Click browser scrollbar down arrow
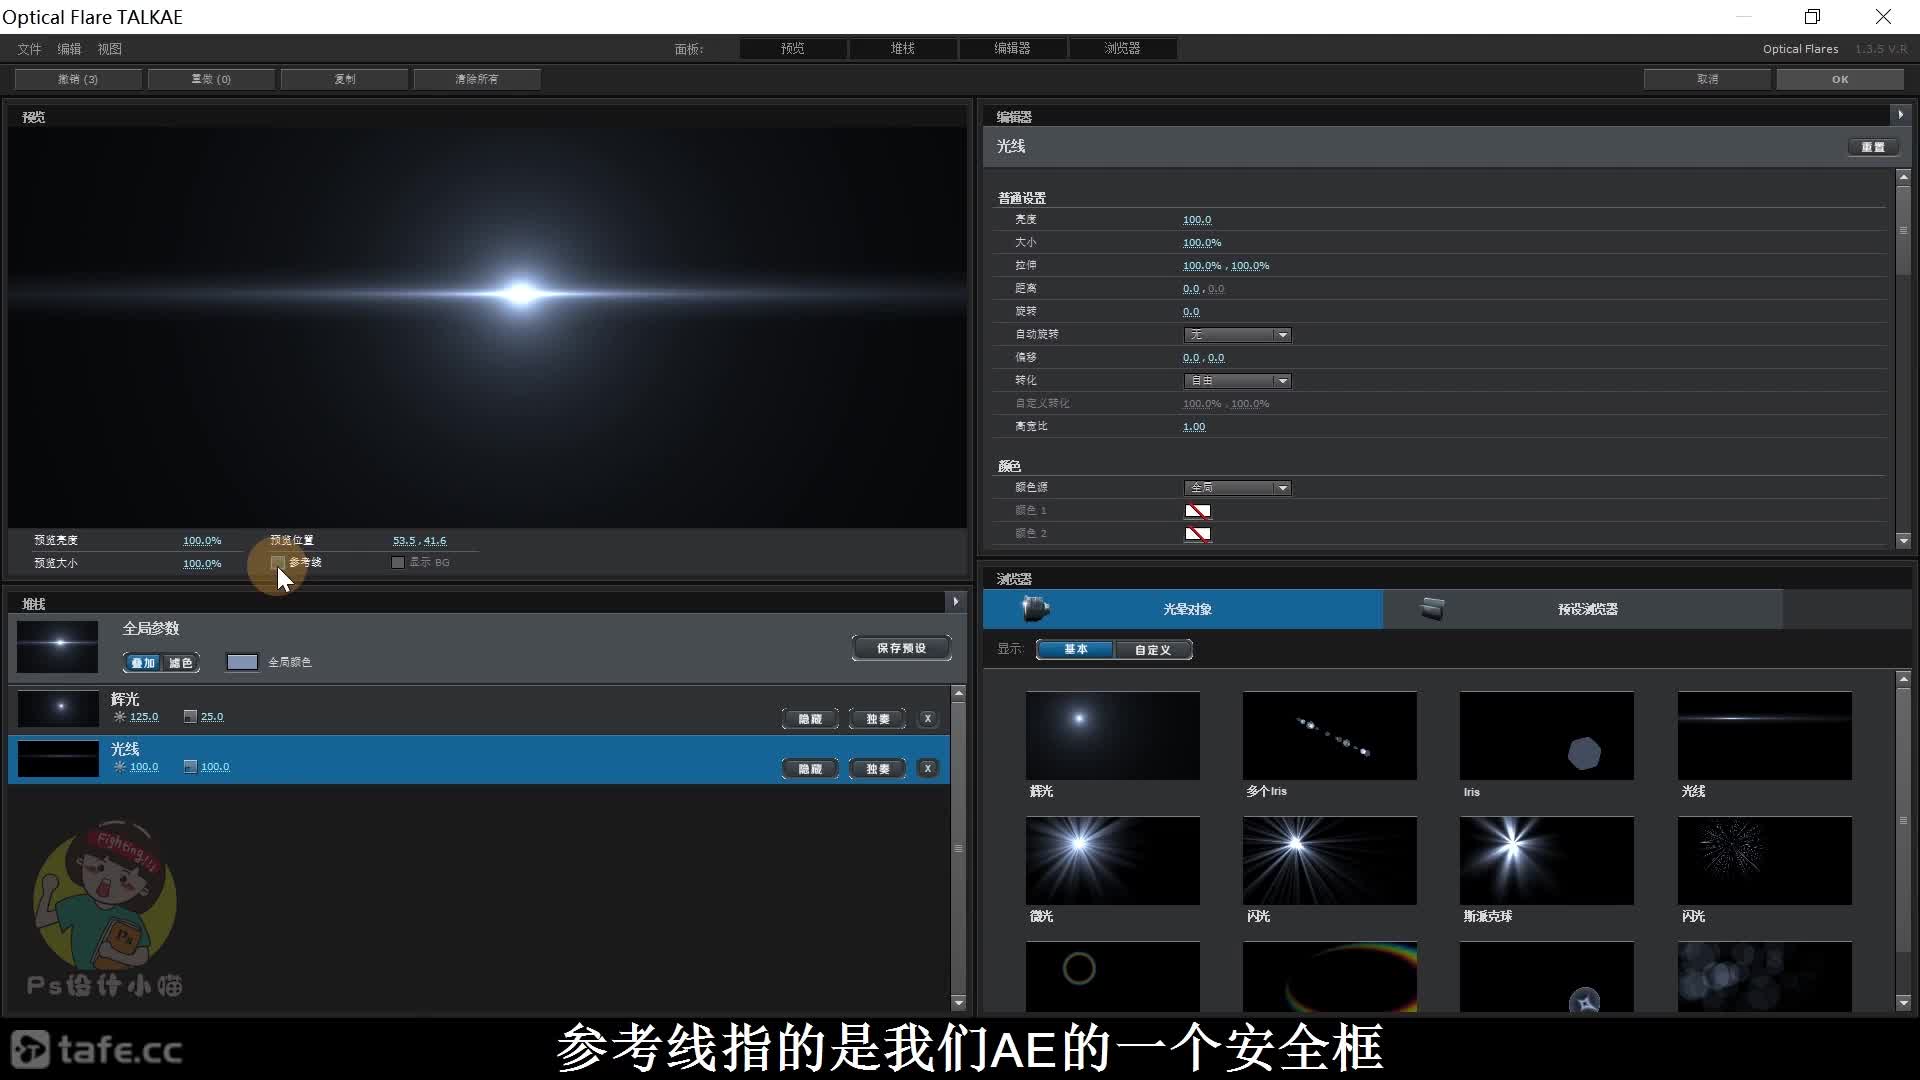 point(1903,1002)
